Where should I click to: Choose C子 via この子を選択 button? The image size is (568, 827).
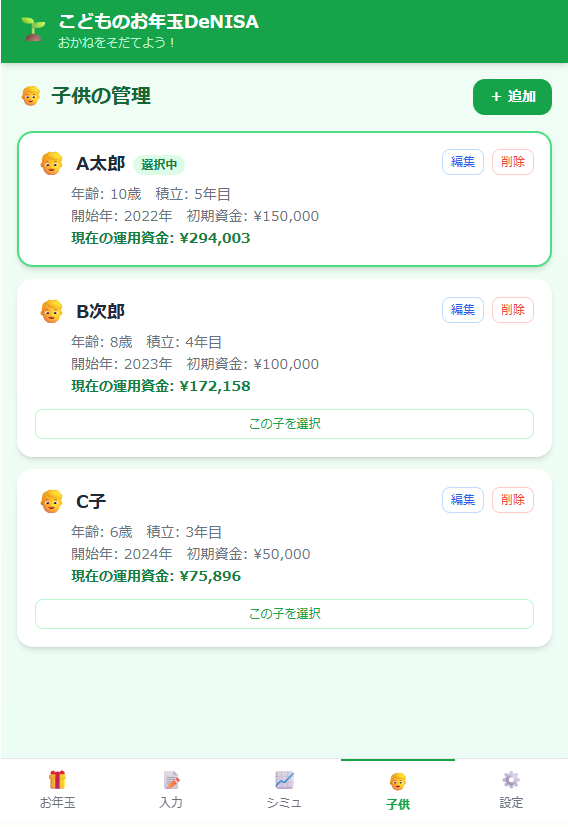pos(284,613)
